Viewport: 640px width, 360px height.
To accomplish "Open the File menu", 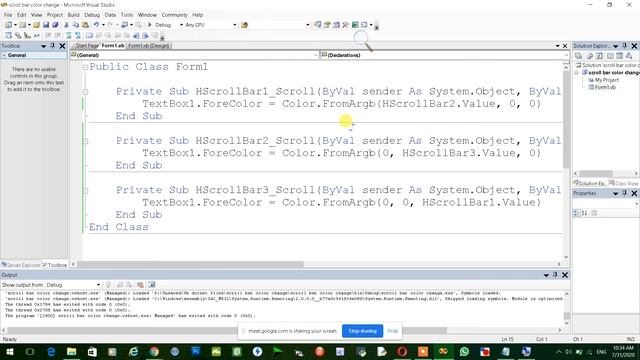I will pos(8,15).
